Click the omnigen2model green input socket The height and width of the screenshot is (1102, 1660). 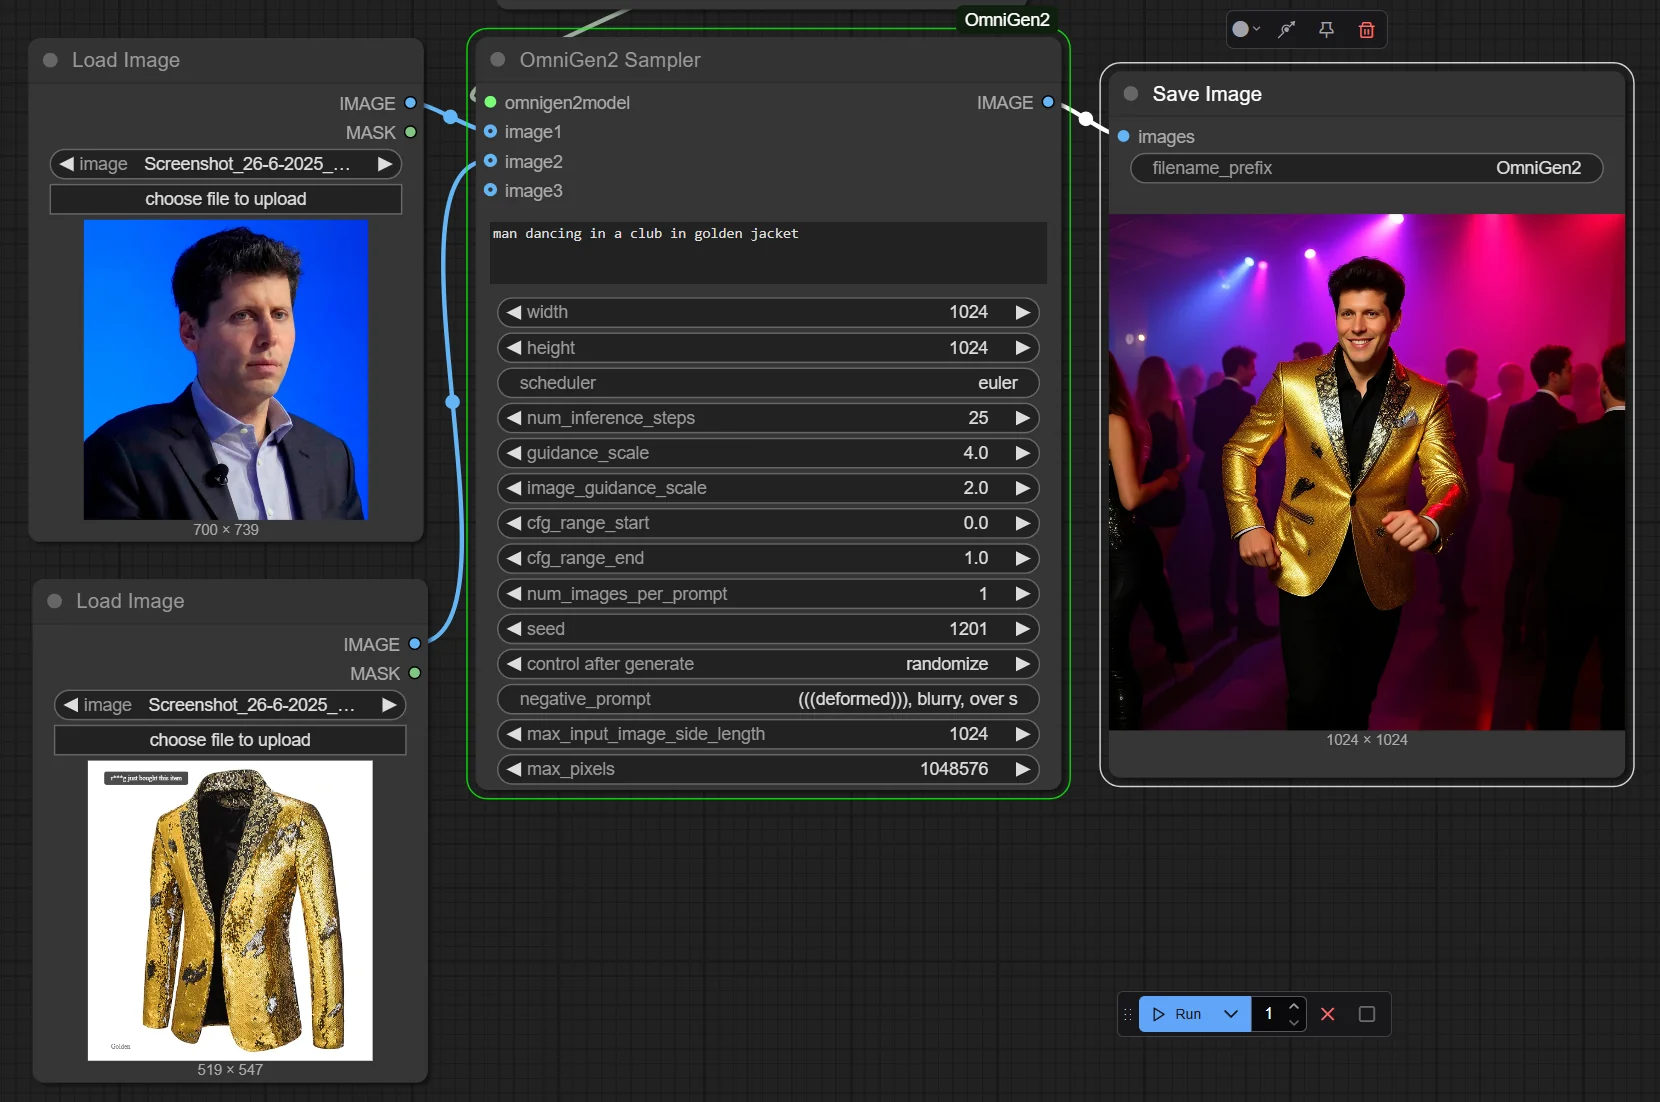coord(491,102)
